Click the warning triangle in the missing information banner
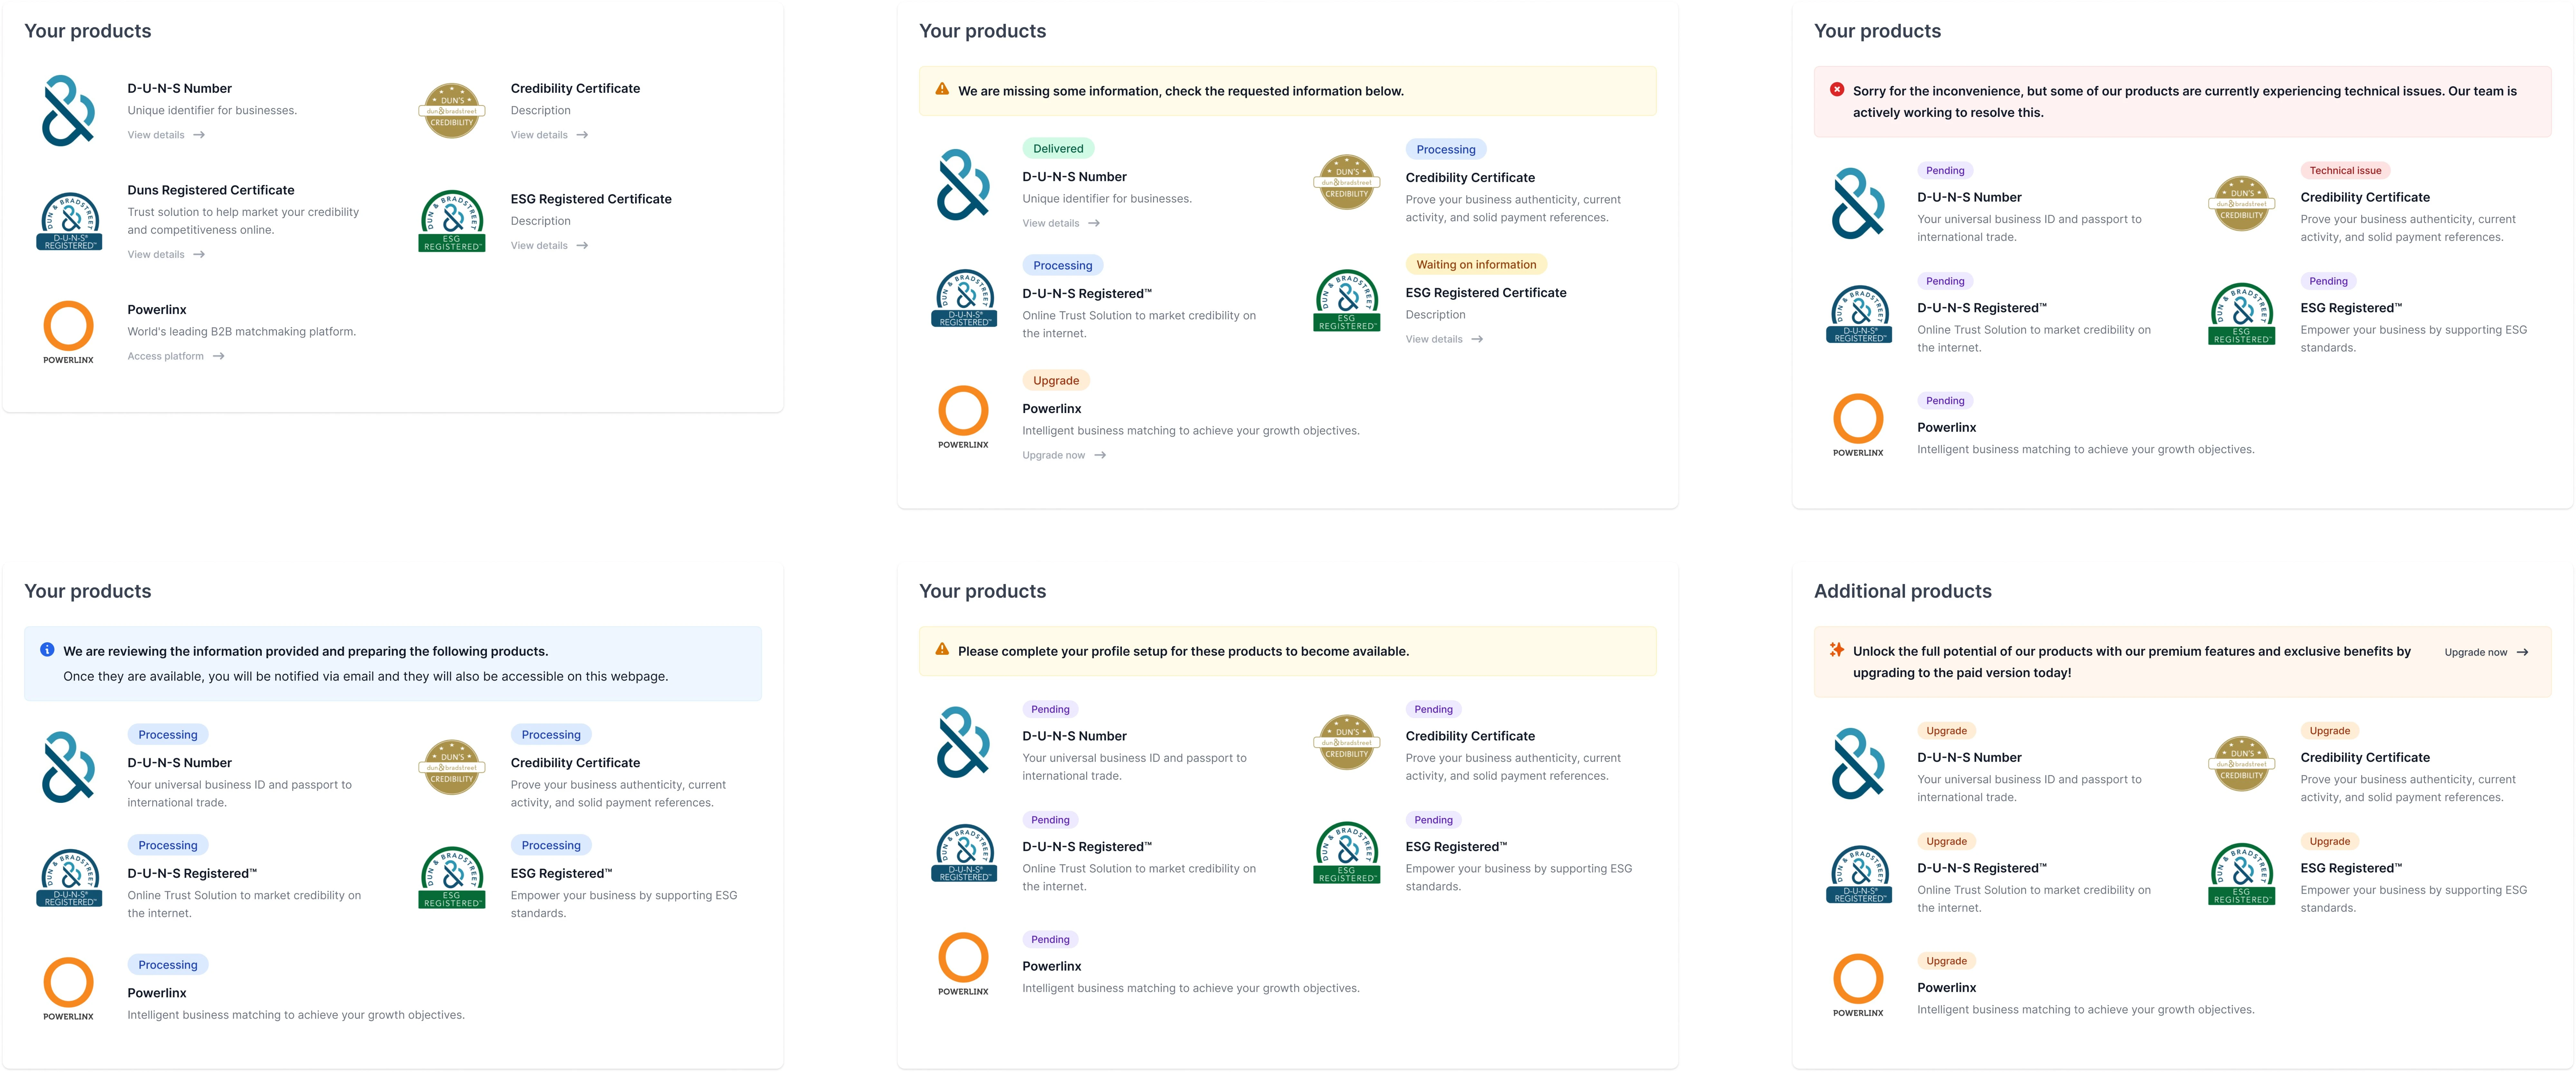Viewport: 2576px width, 1072px height. pos(942,89)
